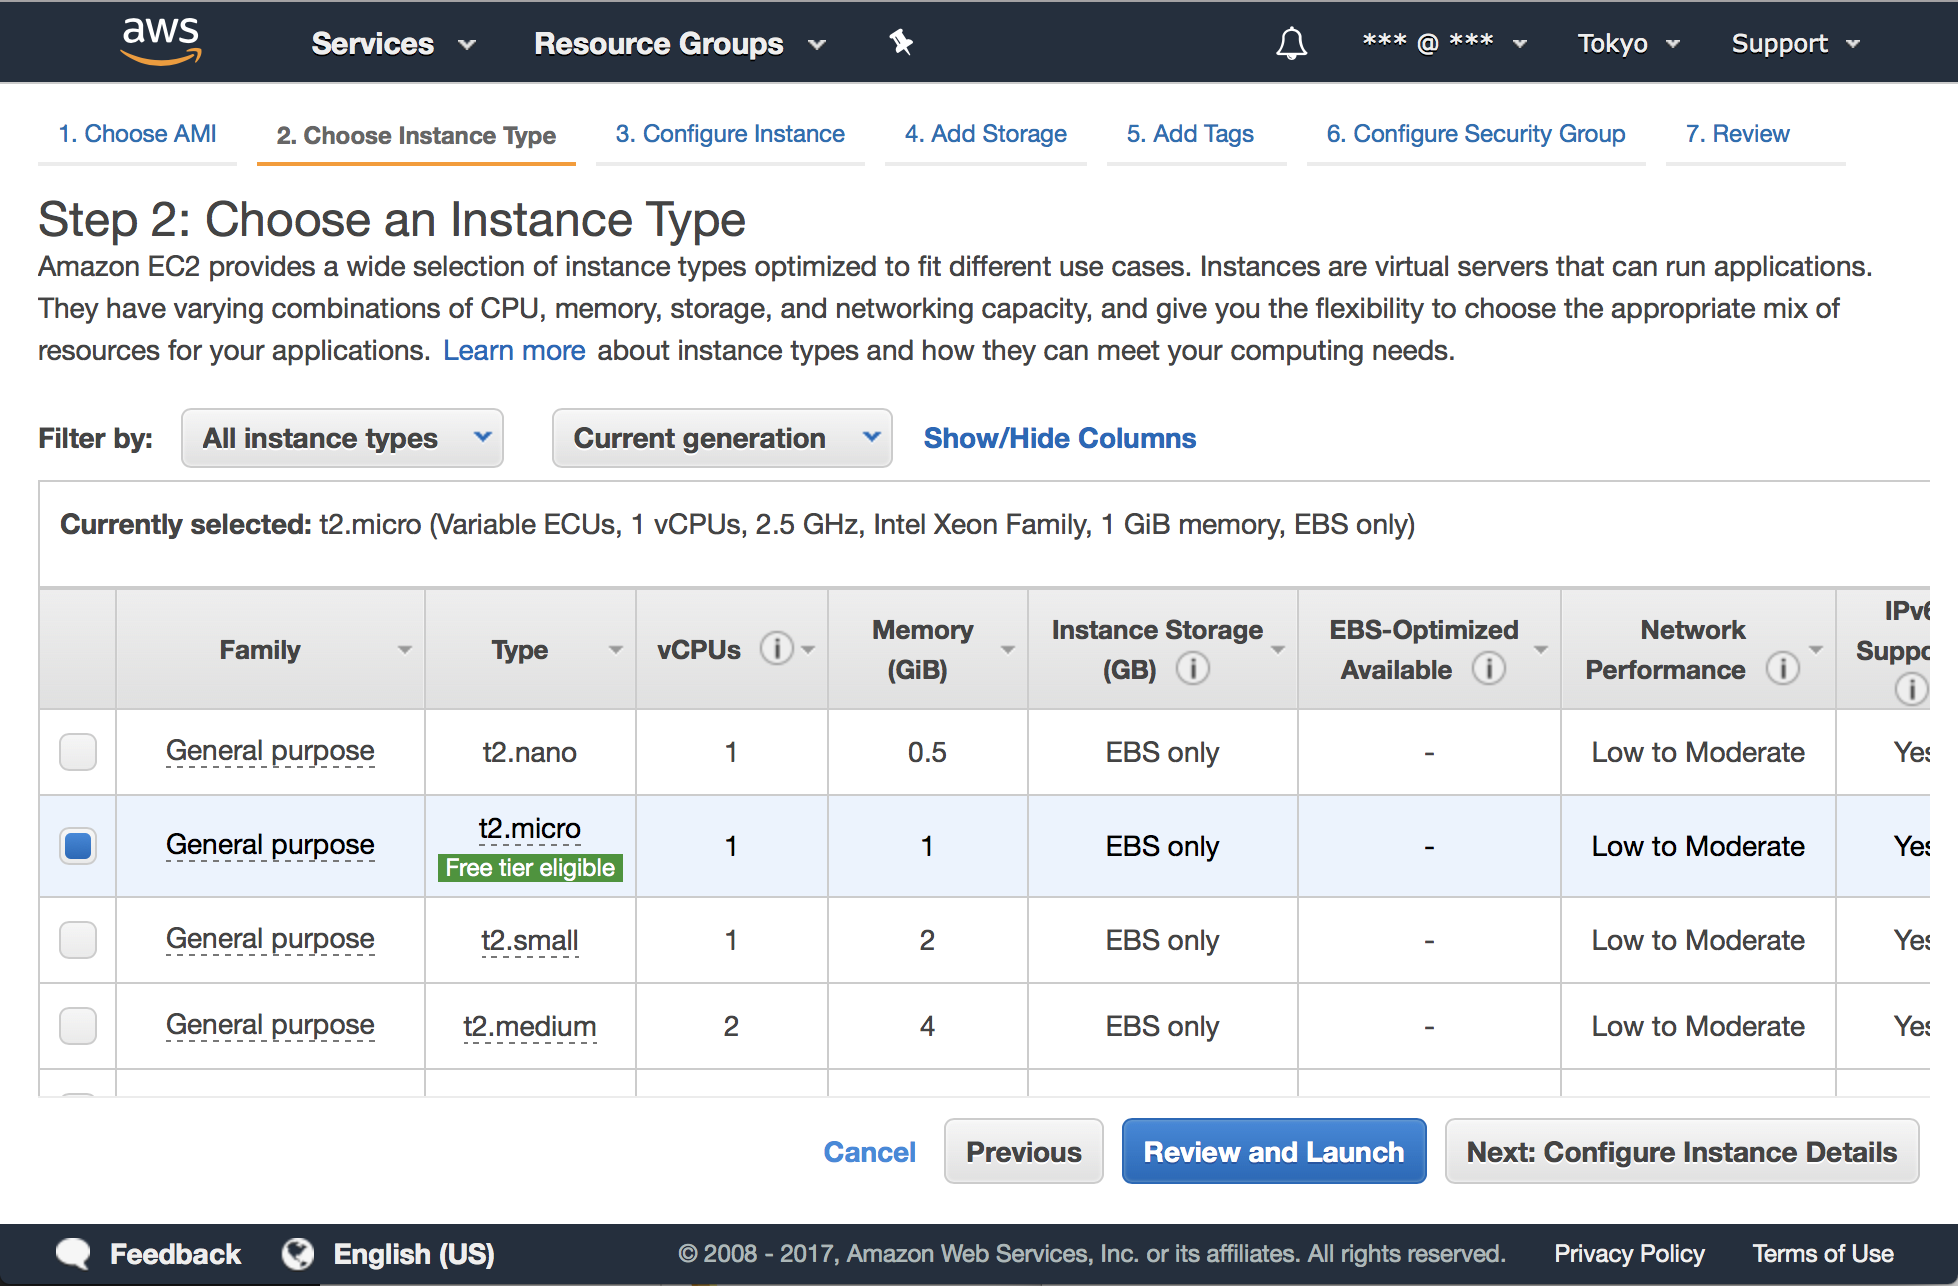The height and width of the screenshot is (1286, 1958).
Task: Select 2. Choose Instance Type tab
Action: 416,135
